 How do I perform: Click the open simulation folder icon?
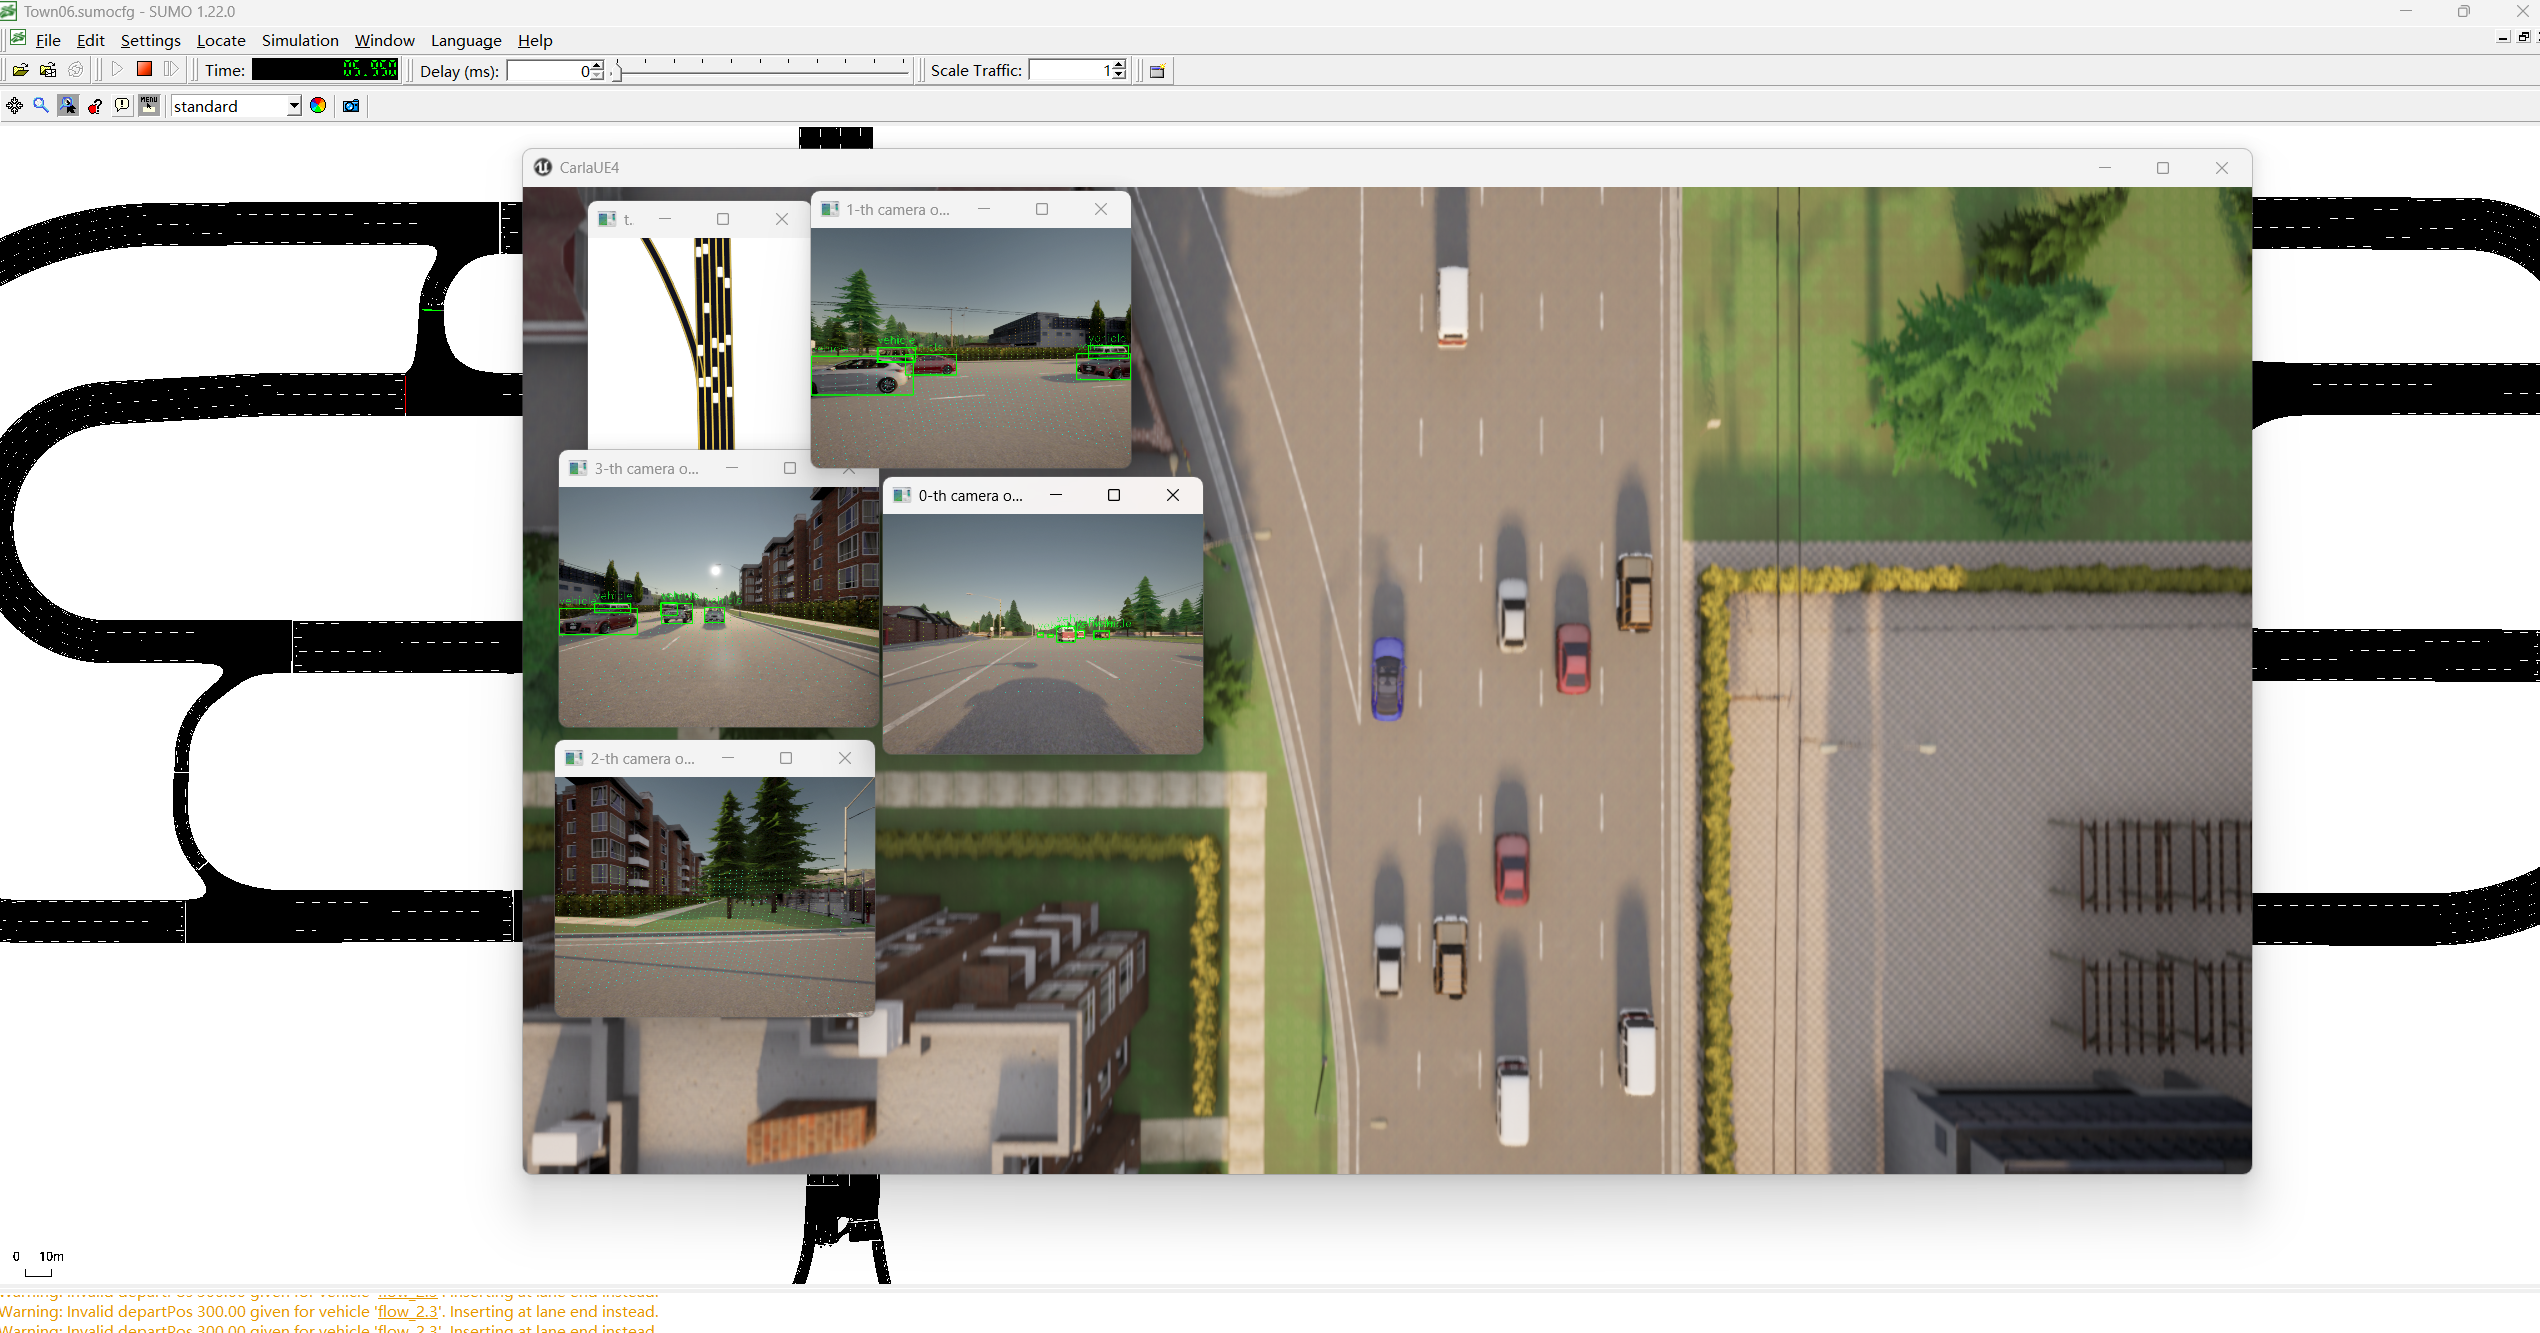(20, 70)
